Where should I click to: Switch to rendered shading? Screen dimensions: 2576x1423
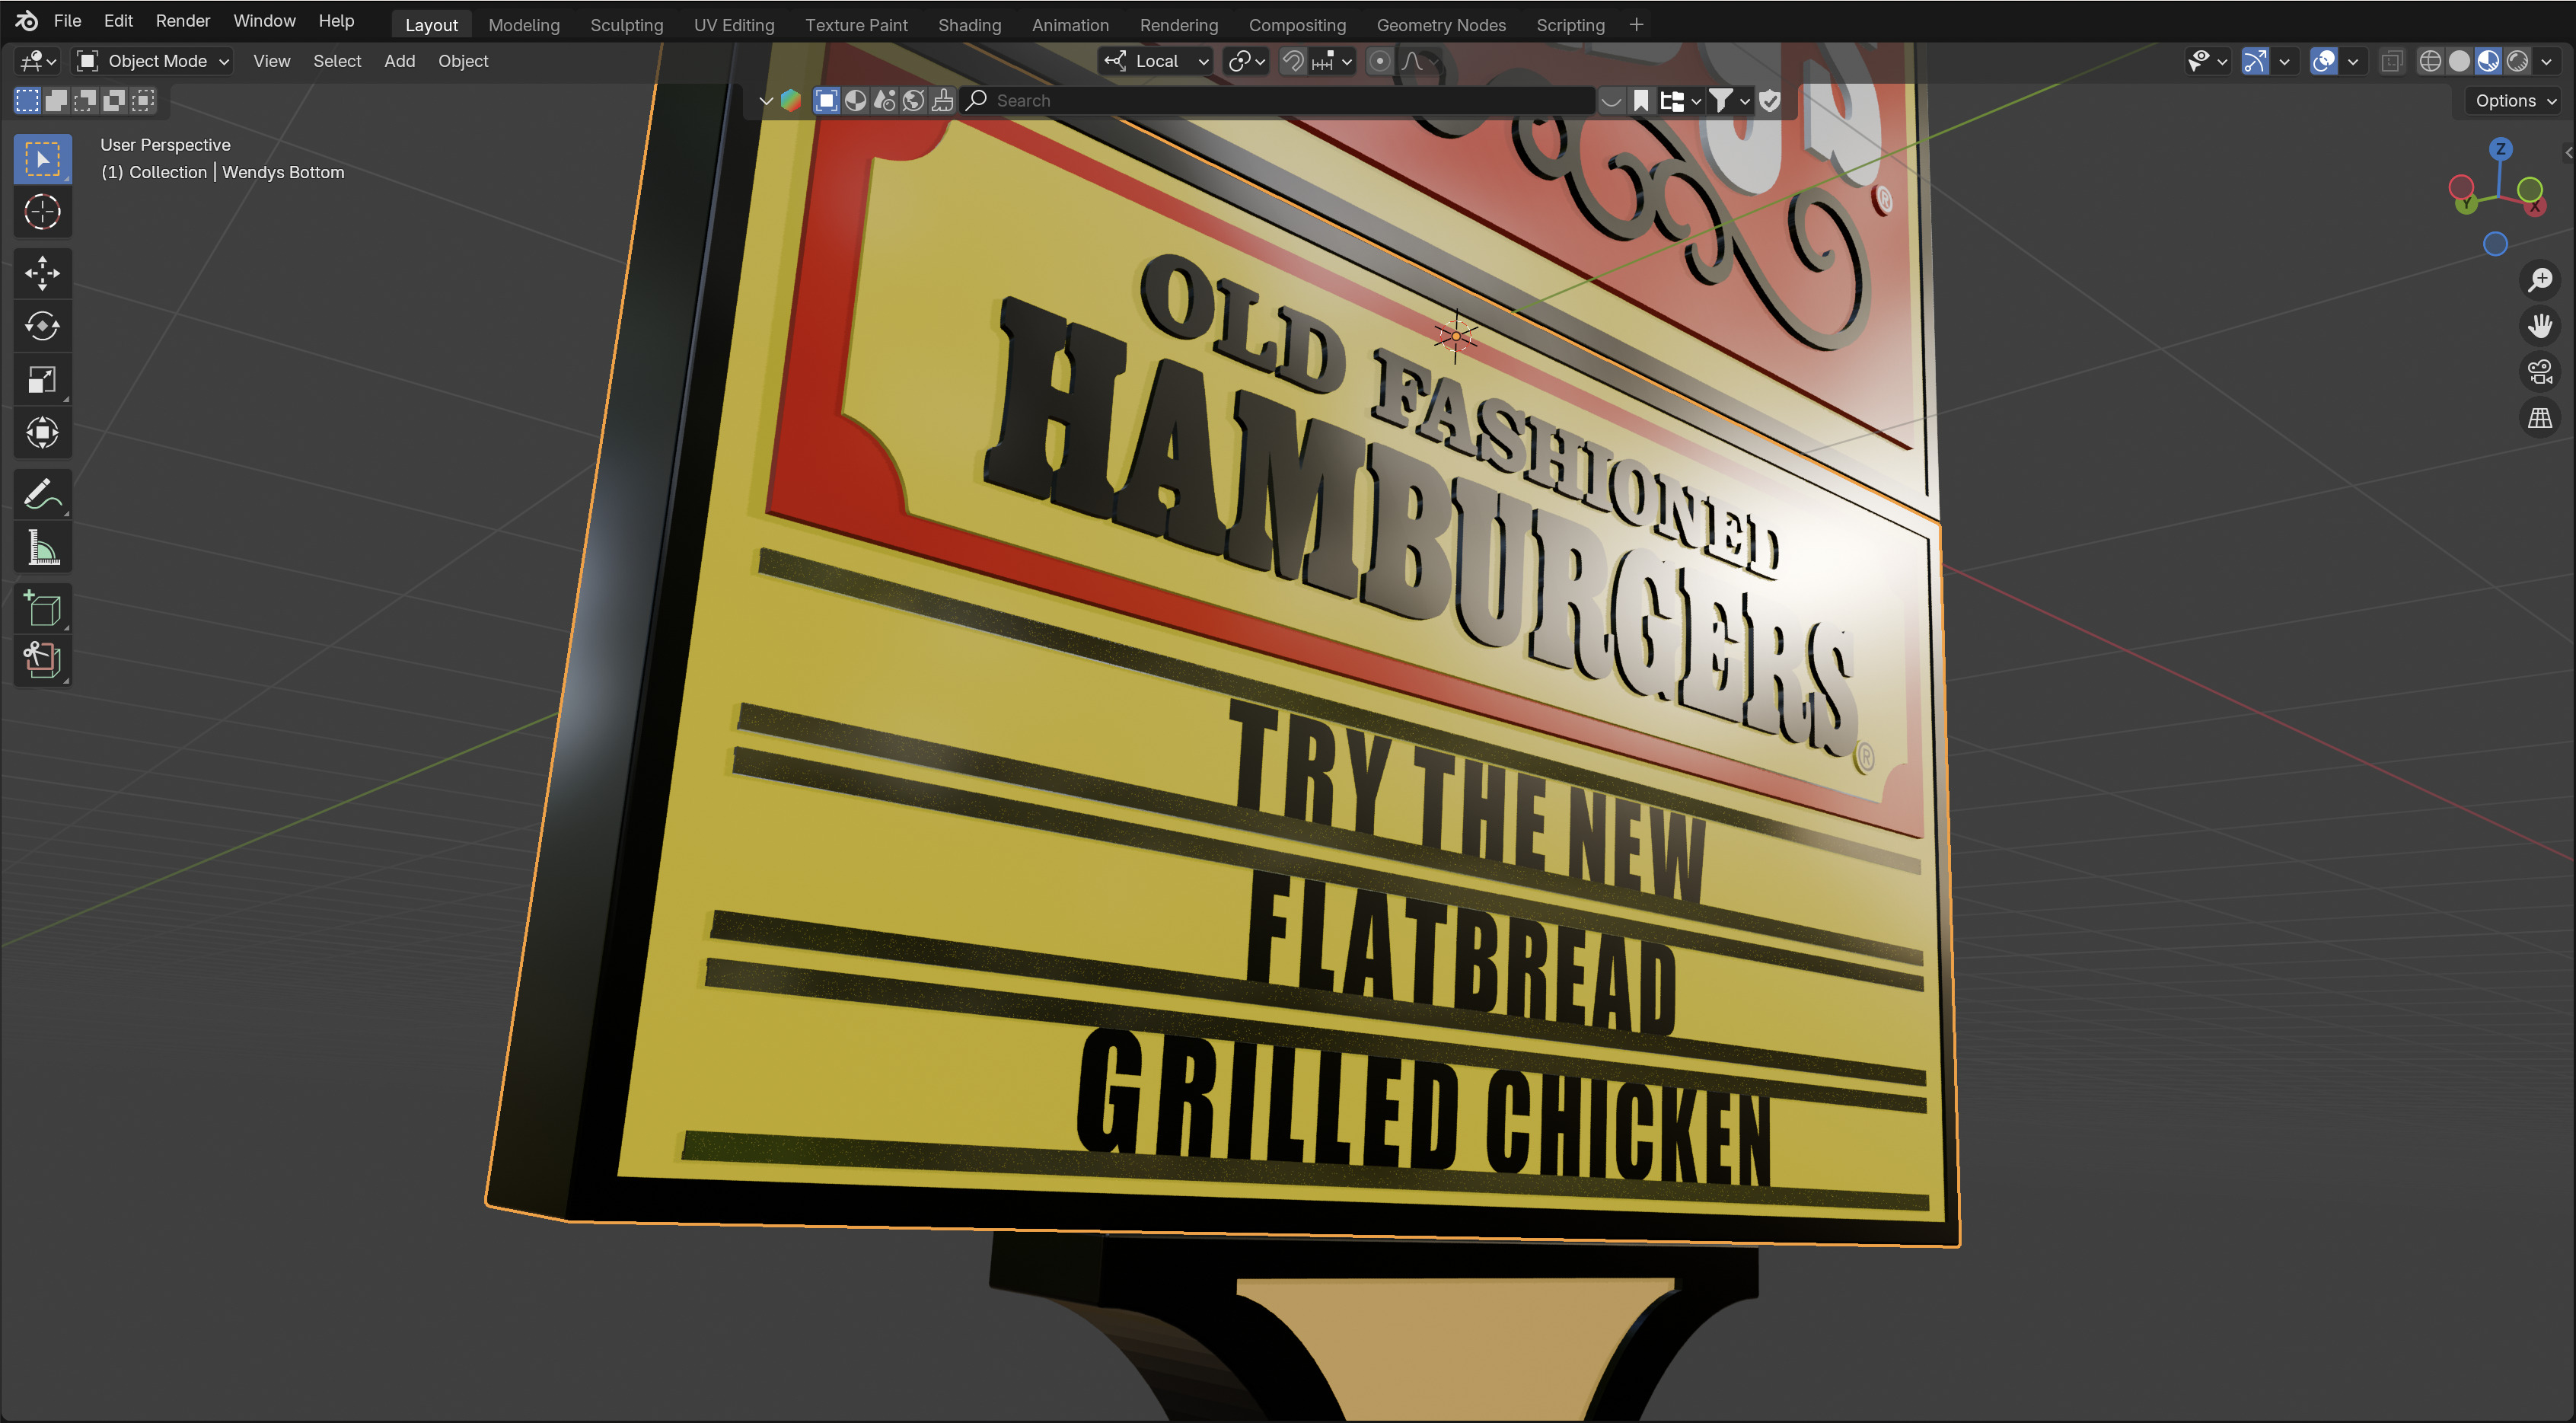point(2517,61)
